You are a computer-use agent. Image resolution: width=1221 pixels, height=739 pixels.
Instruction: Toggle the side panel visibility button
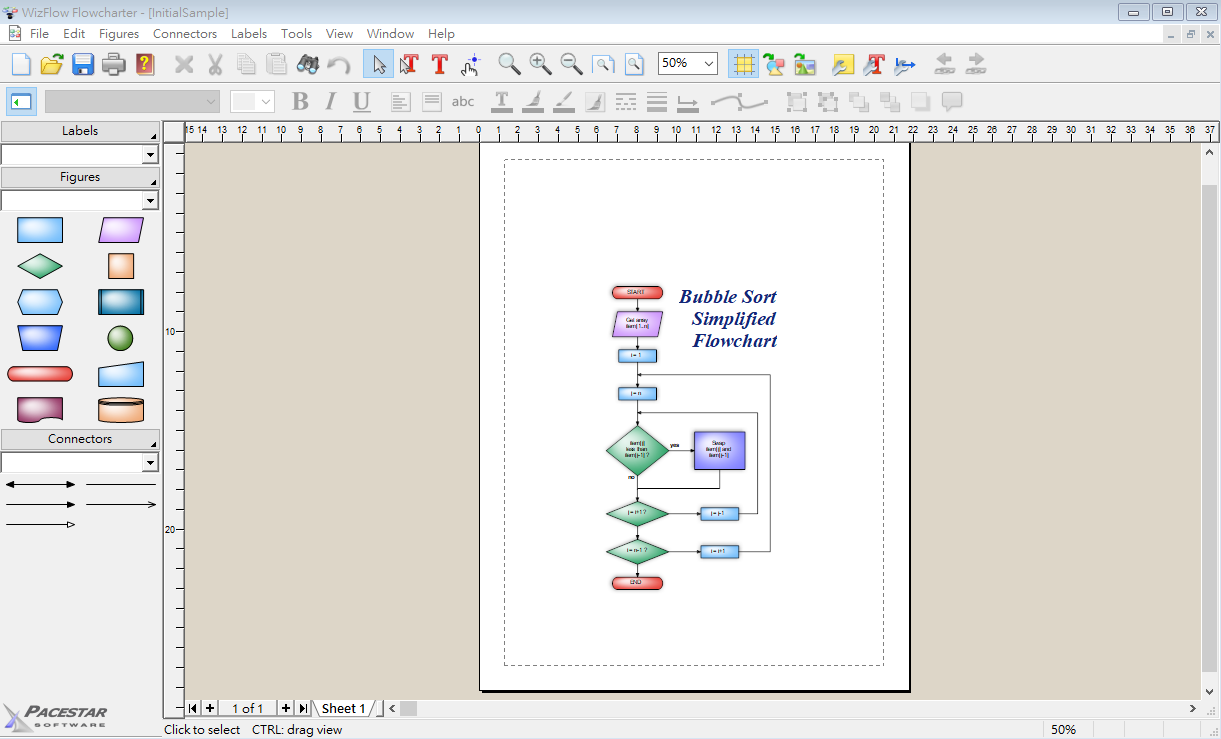coord(22,101)
